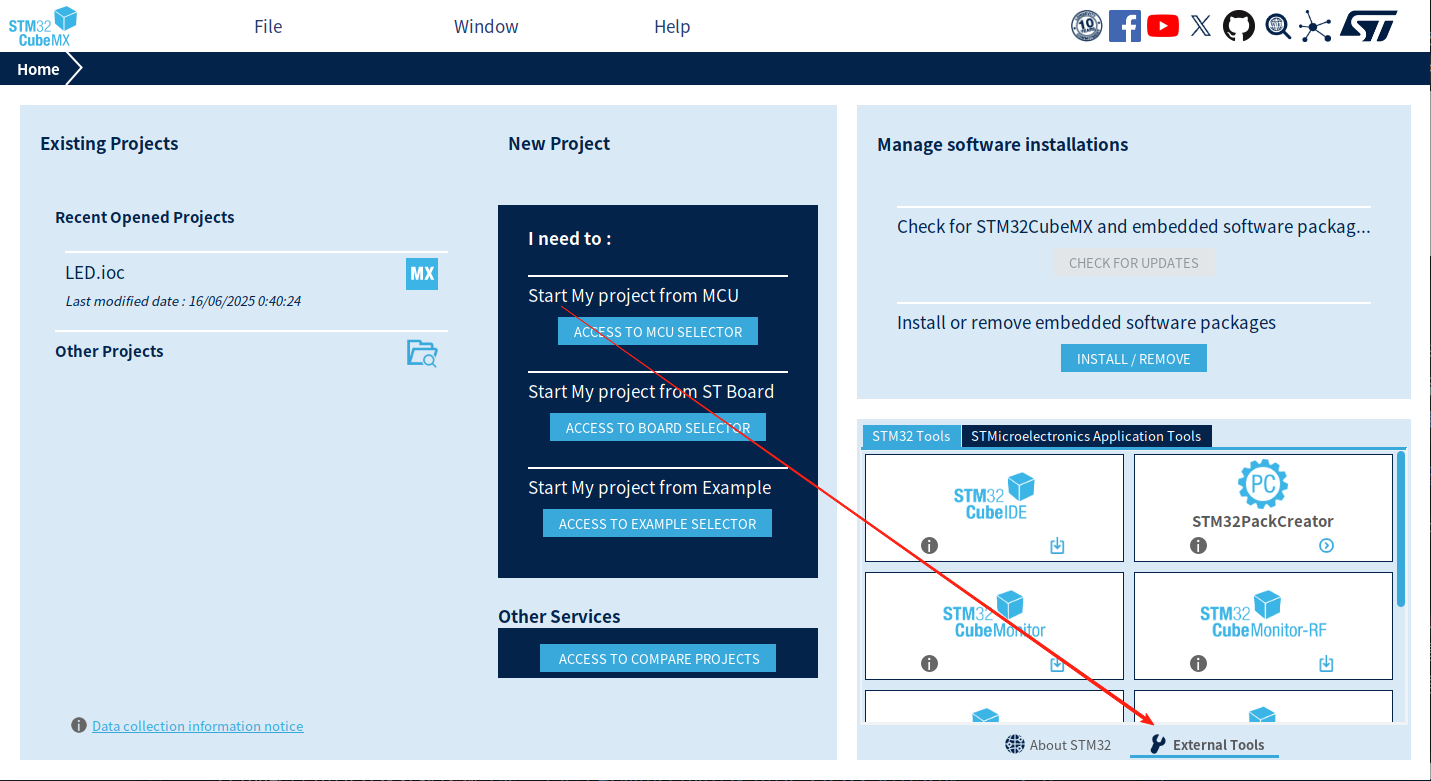This screenshot has height=781, width=1431.
Task: Open the recent project LED.ioc
Action: [x=95, y=272]
